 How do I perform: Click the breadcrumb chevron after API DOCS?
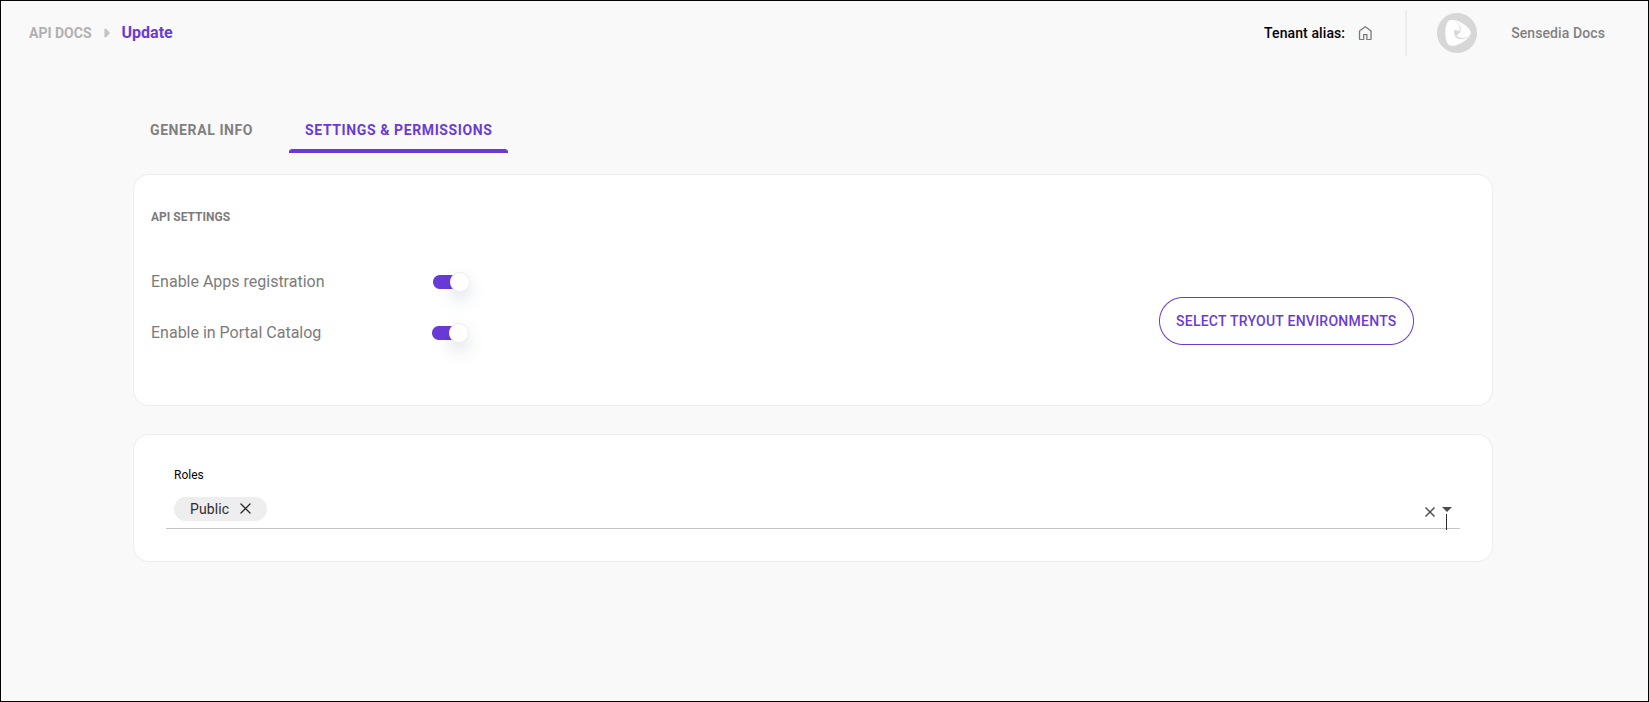pyautogui.click(x=104, y=32)
